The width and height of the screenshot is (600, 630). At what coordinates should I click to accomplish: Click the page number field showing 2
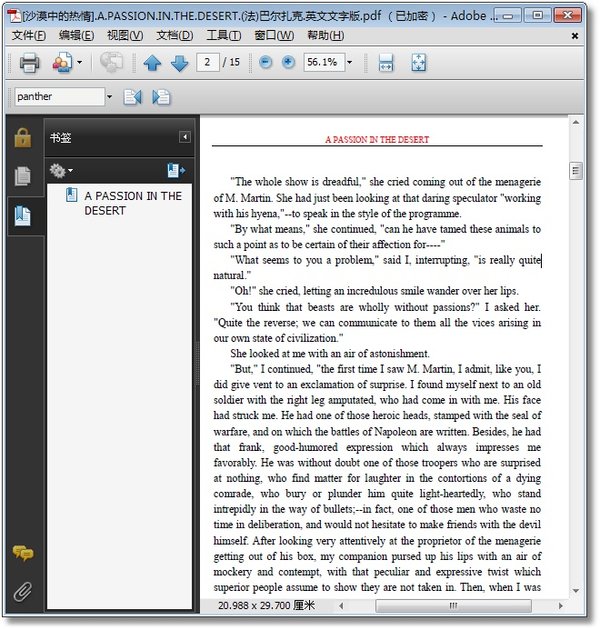(208, 62)
